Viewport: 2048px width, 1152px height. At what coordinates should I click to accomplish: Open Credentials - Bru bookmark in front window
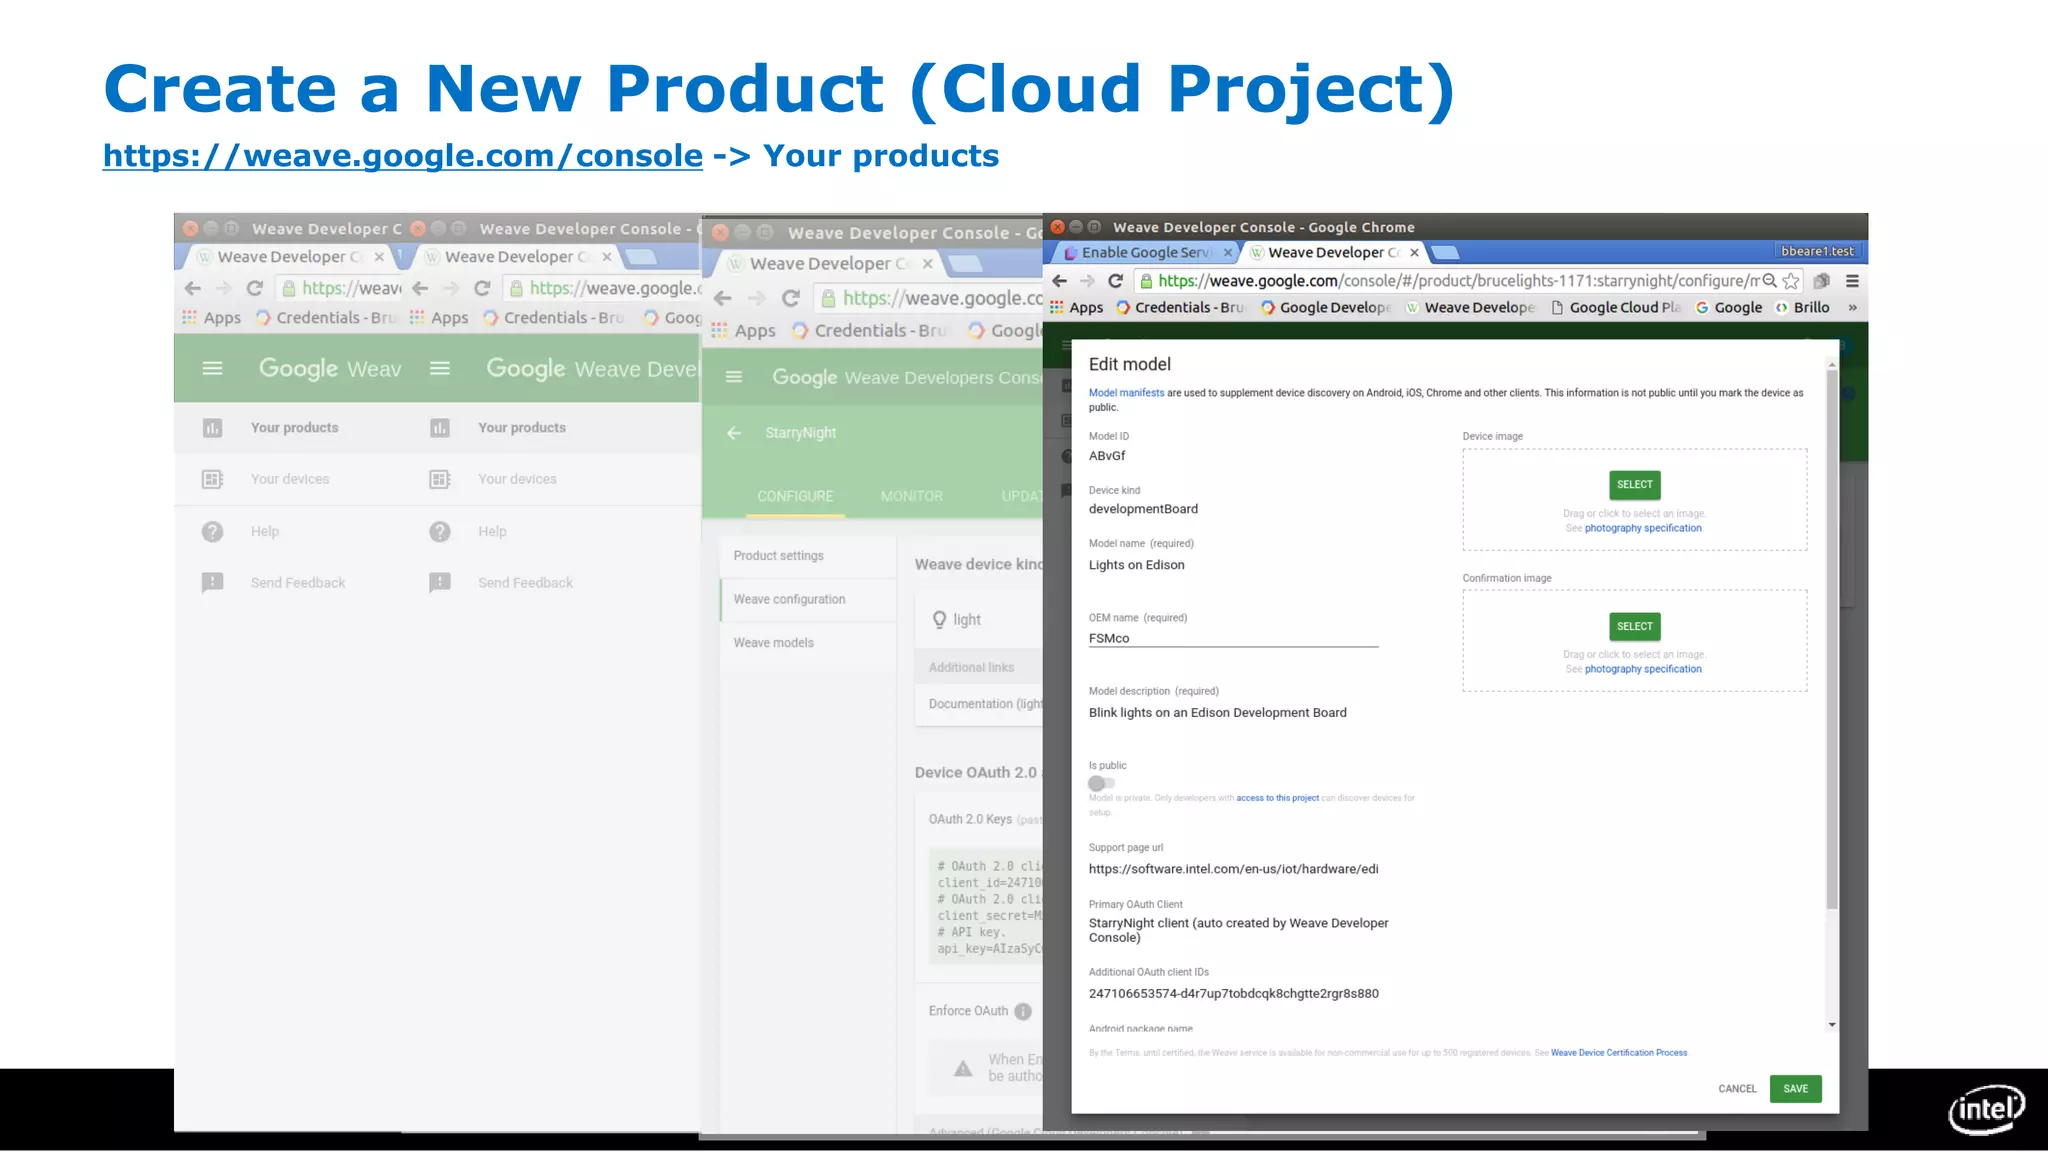click(x=1181, y=308)
